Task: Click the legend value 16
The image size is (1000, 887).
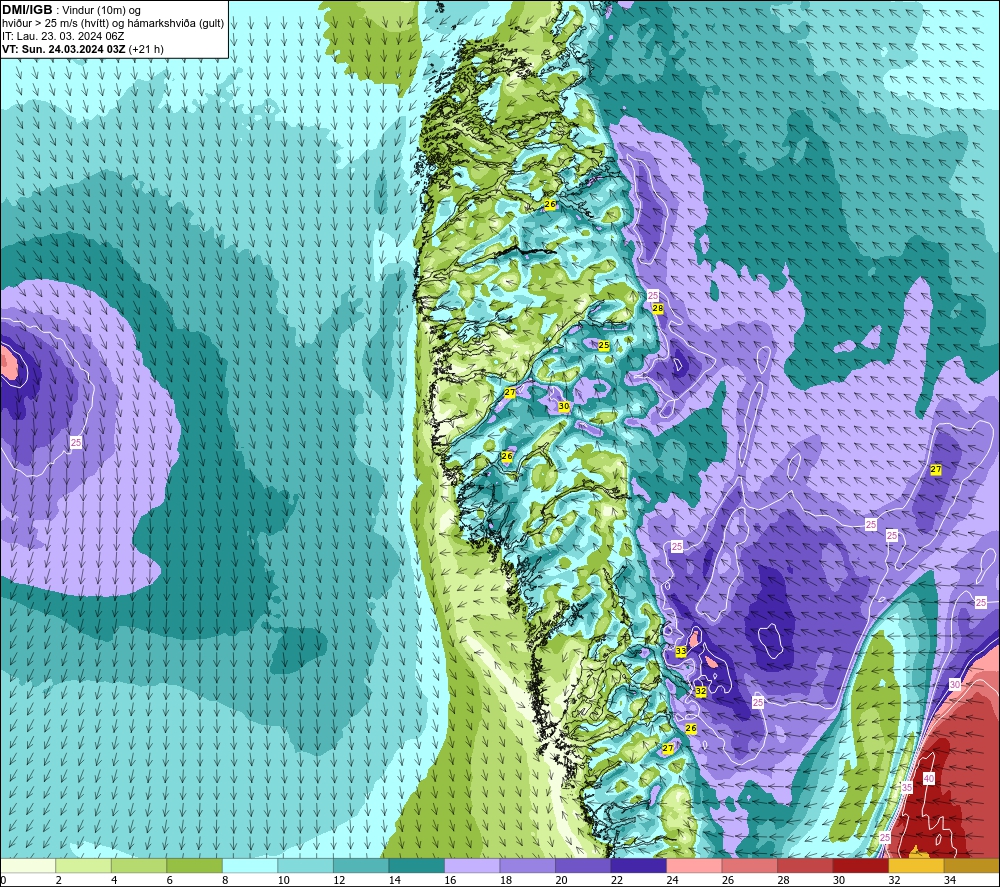Action: 450,880
